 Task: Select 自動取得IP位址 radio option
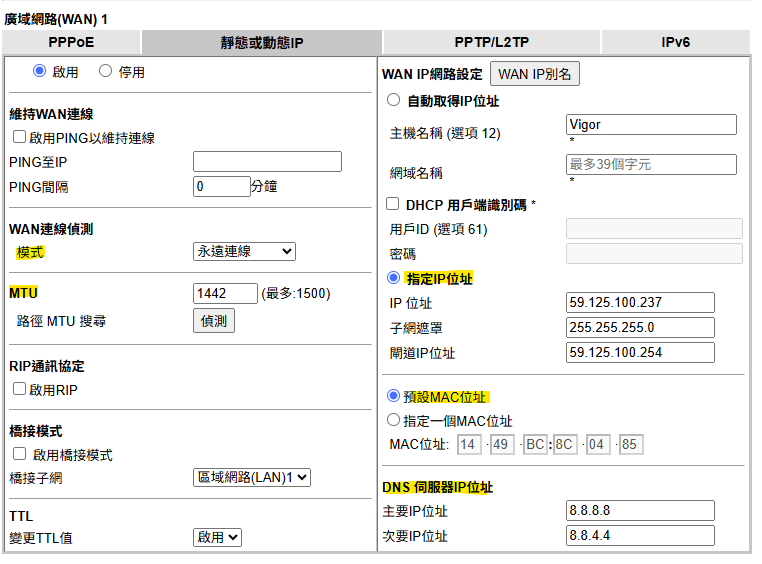pos(393,100)
